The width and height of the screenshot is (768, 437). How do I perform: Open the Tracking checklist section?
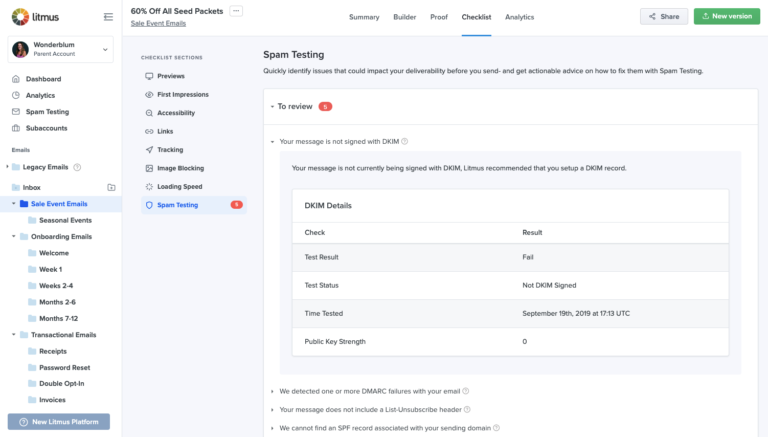coord(170,150)
